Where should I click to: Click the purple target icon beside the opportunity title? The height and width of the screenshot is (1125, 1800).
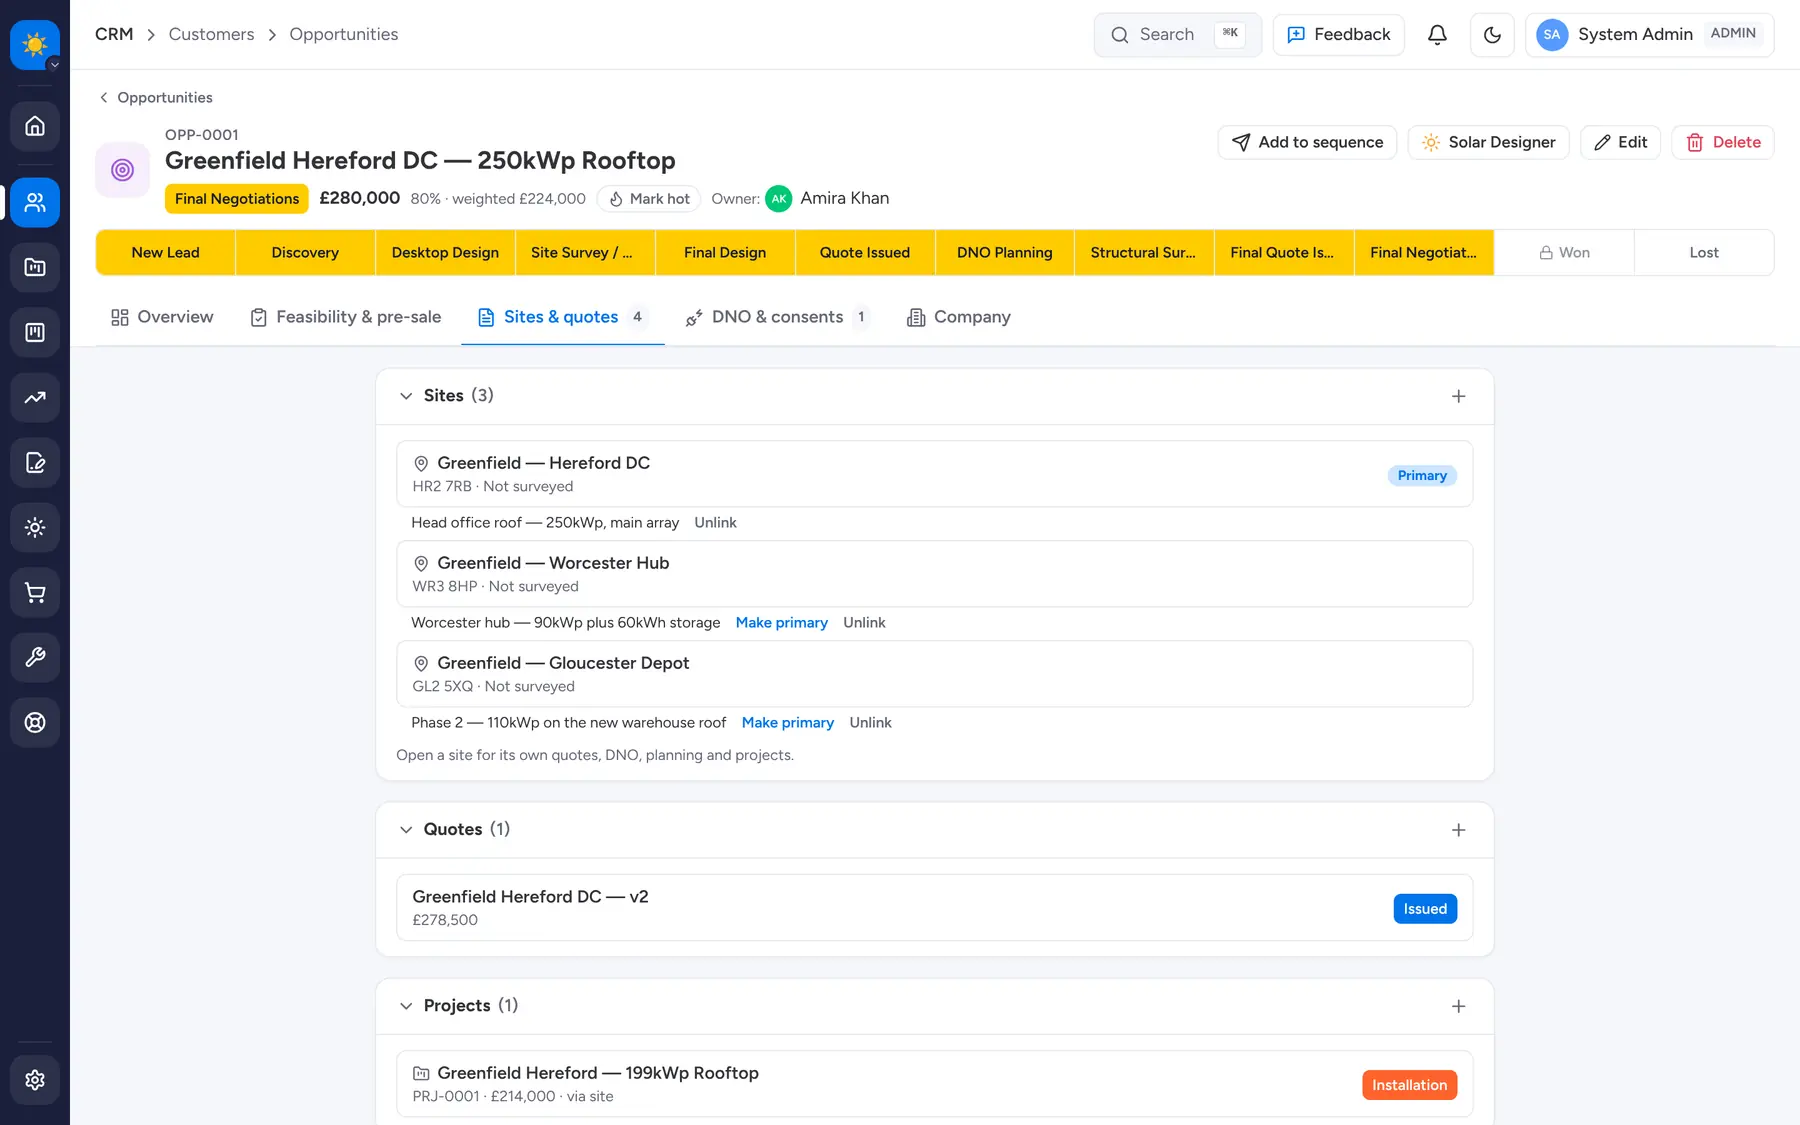123,170
